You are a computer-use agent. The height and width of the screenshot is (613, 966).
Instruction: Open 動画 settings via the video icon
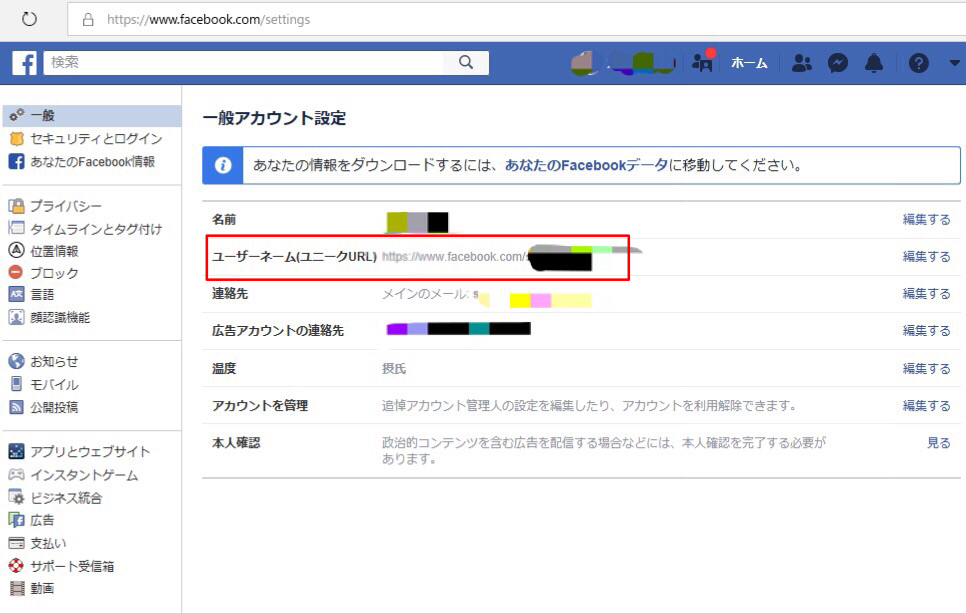pos(14,589)
